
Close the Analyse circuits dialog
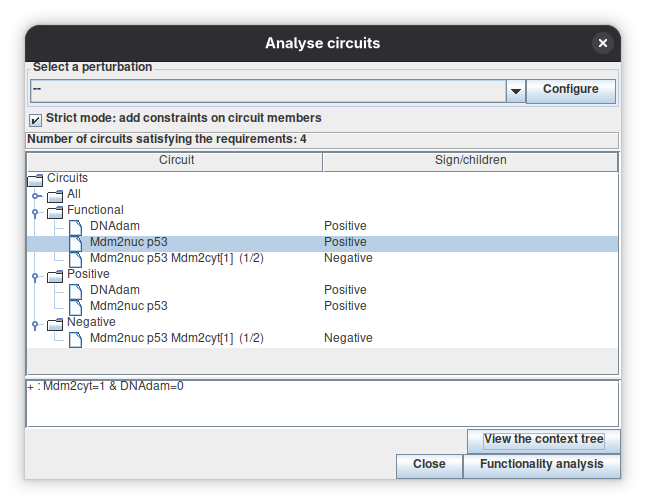[x=603, y=43]
